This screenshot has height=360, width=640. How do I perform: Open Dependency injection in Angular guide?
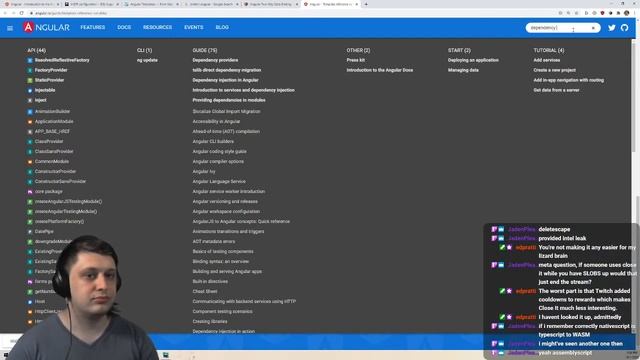(x=225, y=80)
